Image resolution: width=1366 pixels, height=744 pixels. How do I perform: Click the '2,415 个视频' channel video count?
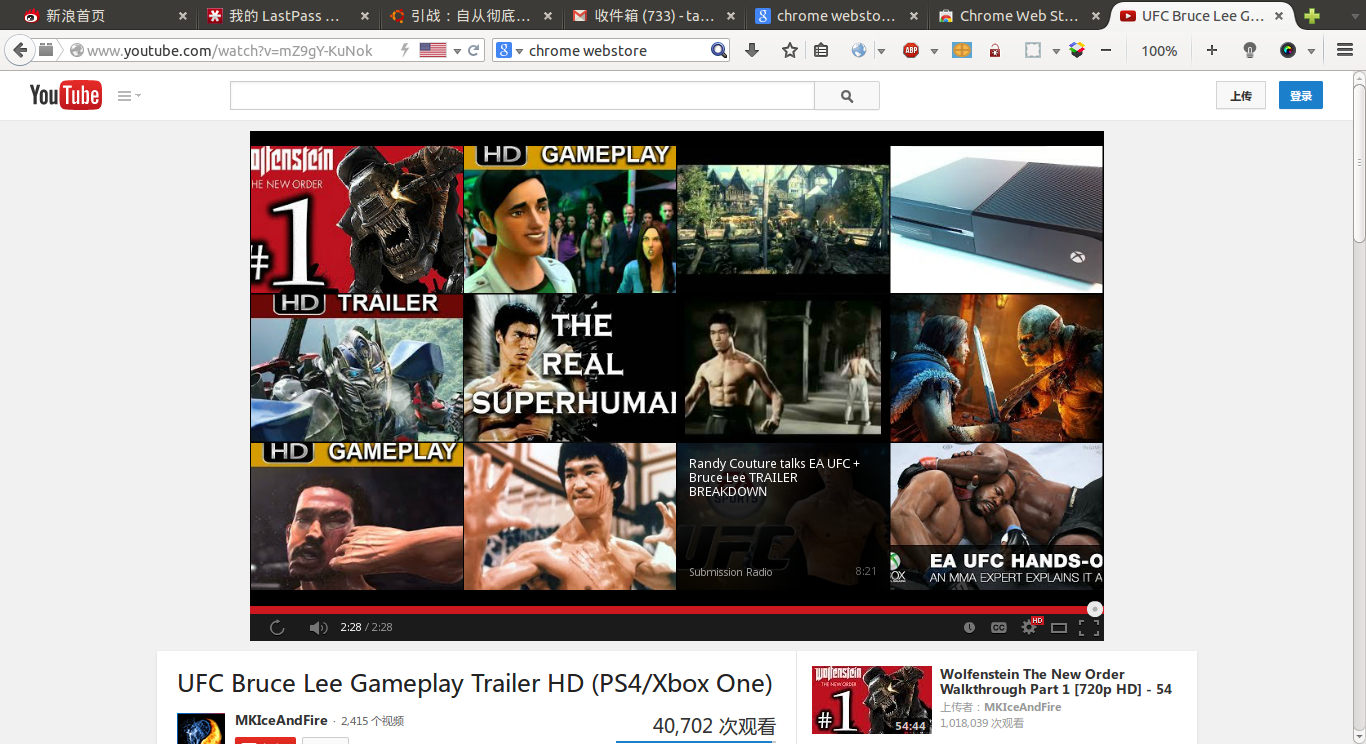(372, 721)
